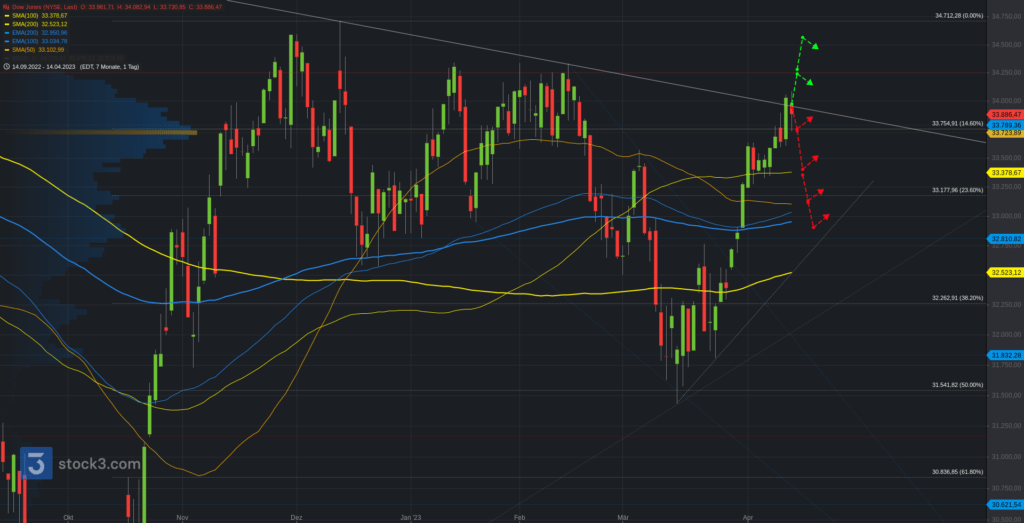Click the Mär label on time axis

623,517
